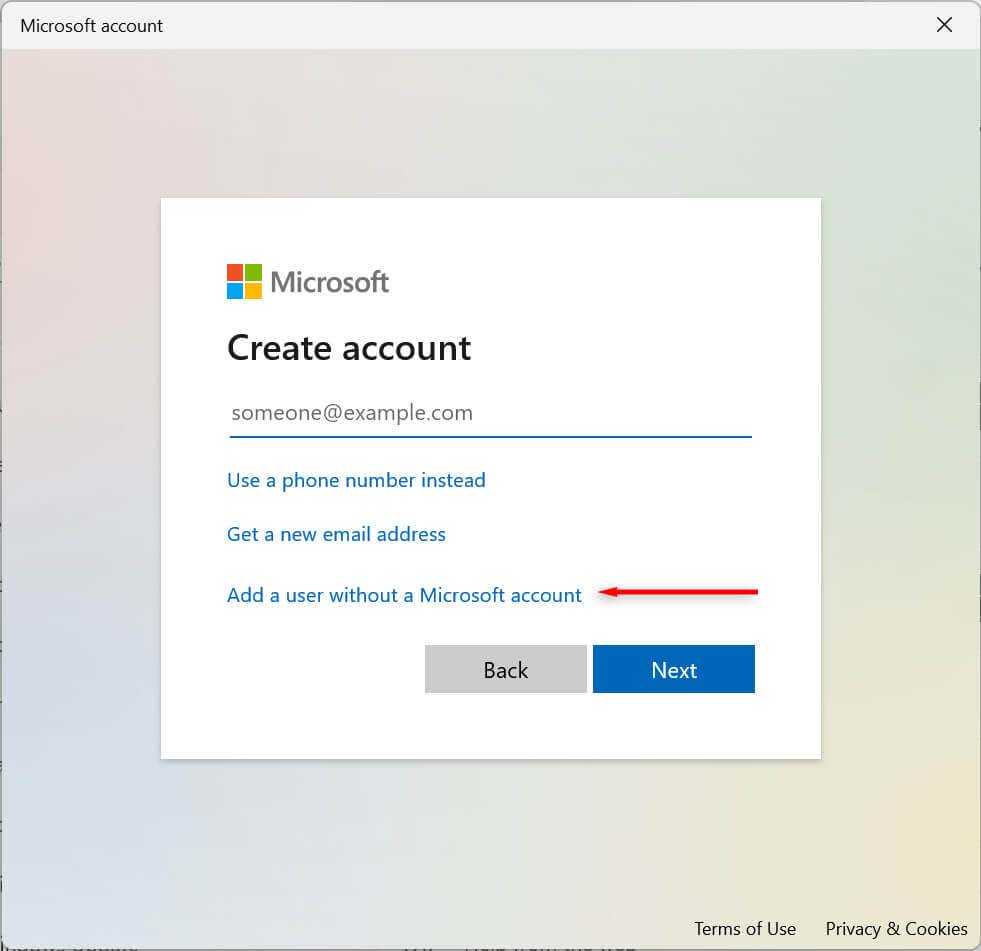Proceed using the Next button
The height and width of the screenshot is (951, 981).
pyautogui.click(x=674, y=669)
